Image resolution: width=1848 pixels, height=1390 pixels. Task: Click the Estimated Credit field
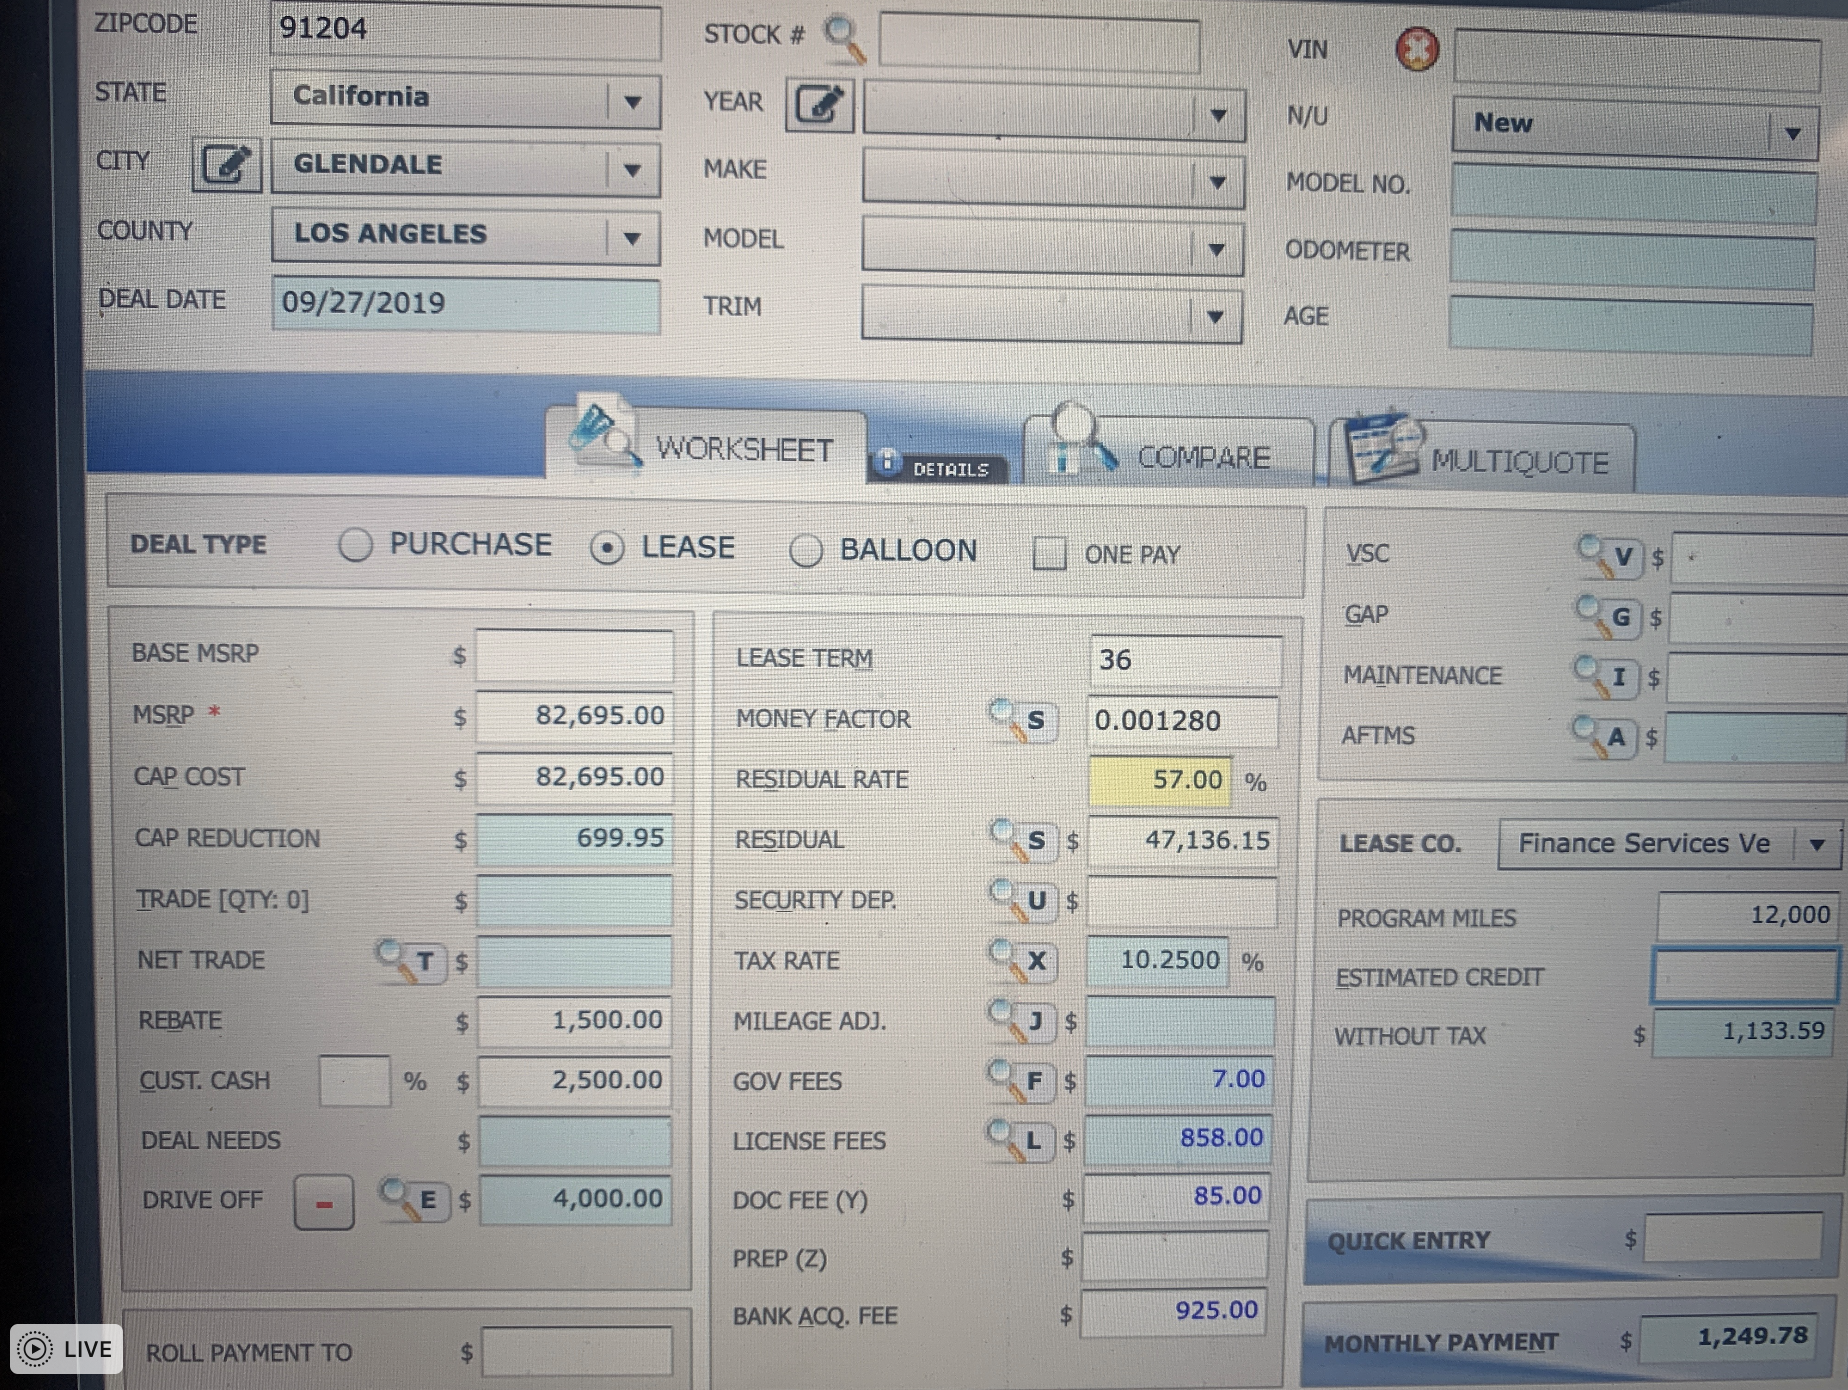click(x=1745, y=975)
